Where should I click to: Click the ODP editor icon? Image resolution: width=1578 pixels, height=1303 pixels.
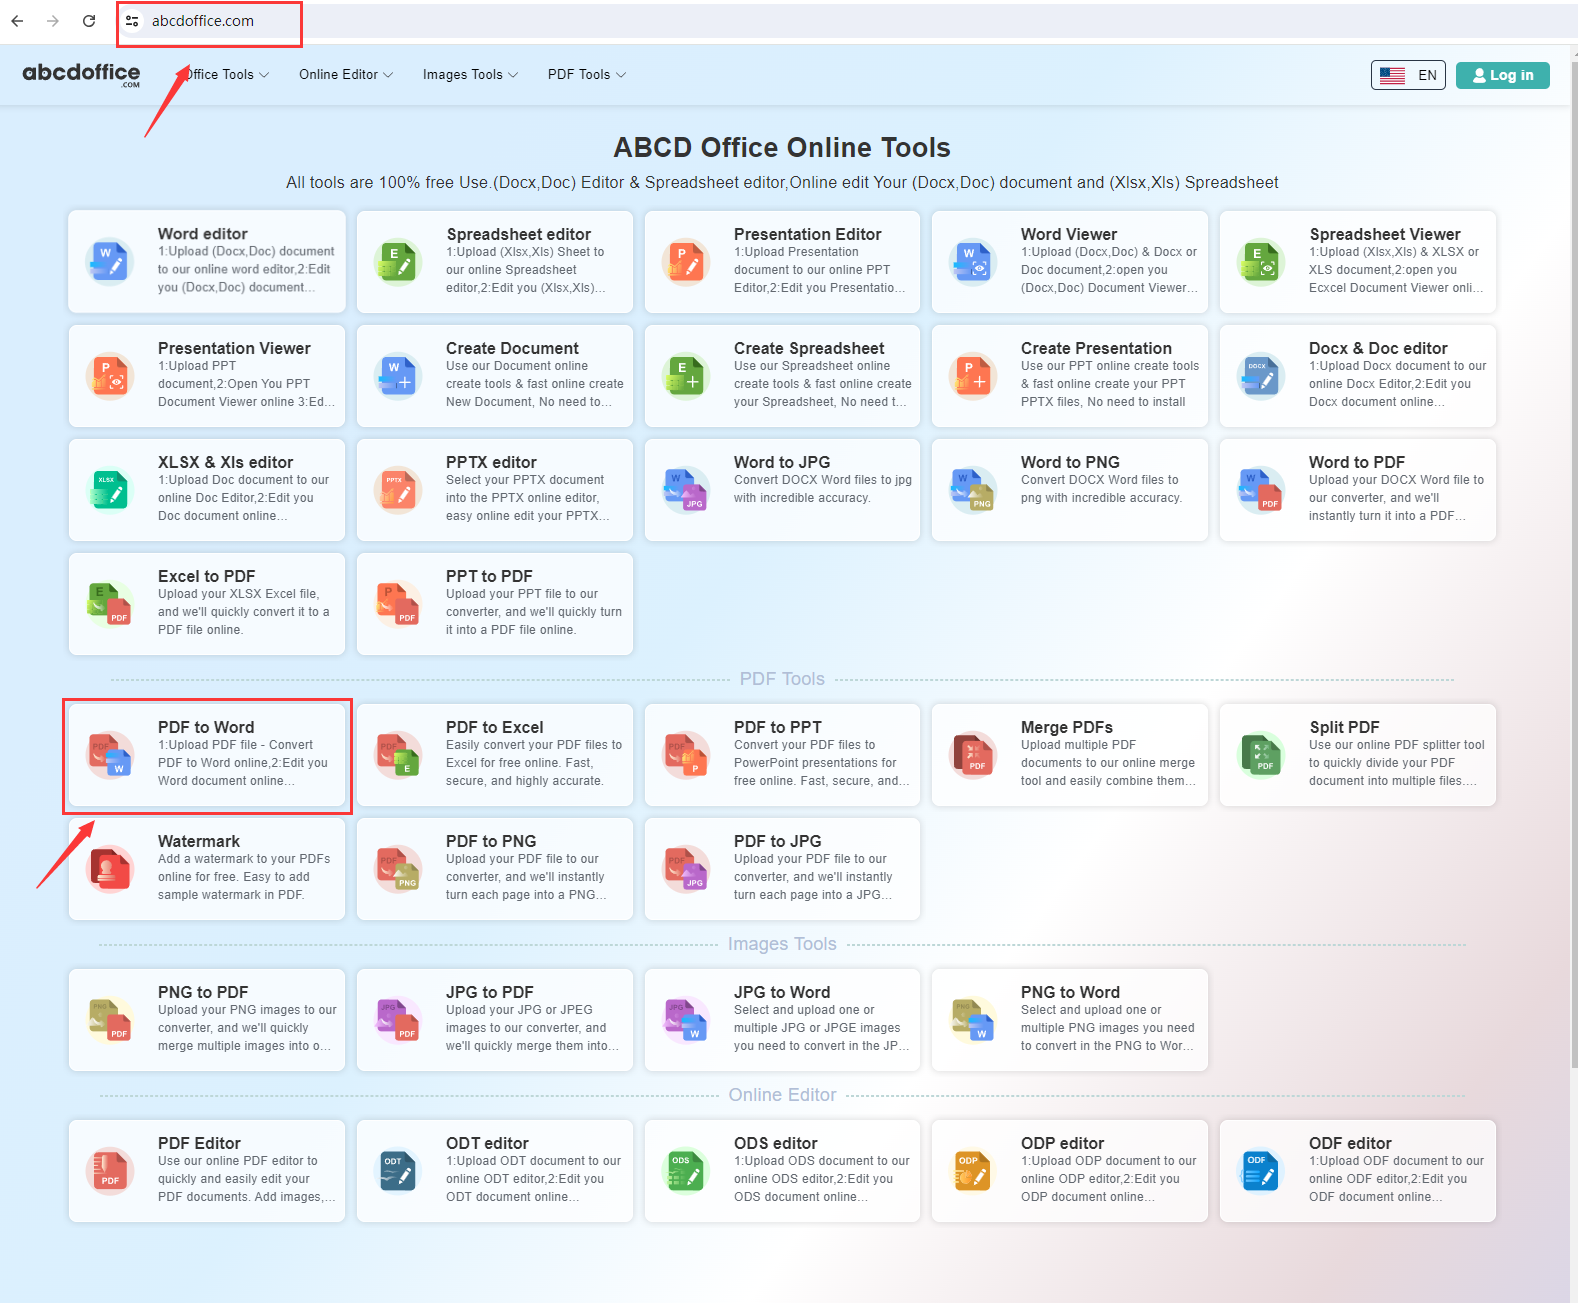coord(973,1171)
